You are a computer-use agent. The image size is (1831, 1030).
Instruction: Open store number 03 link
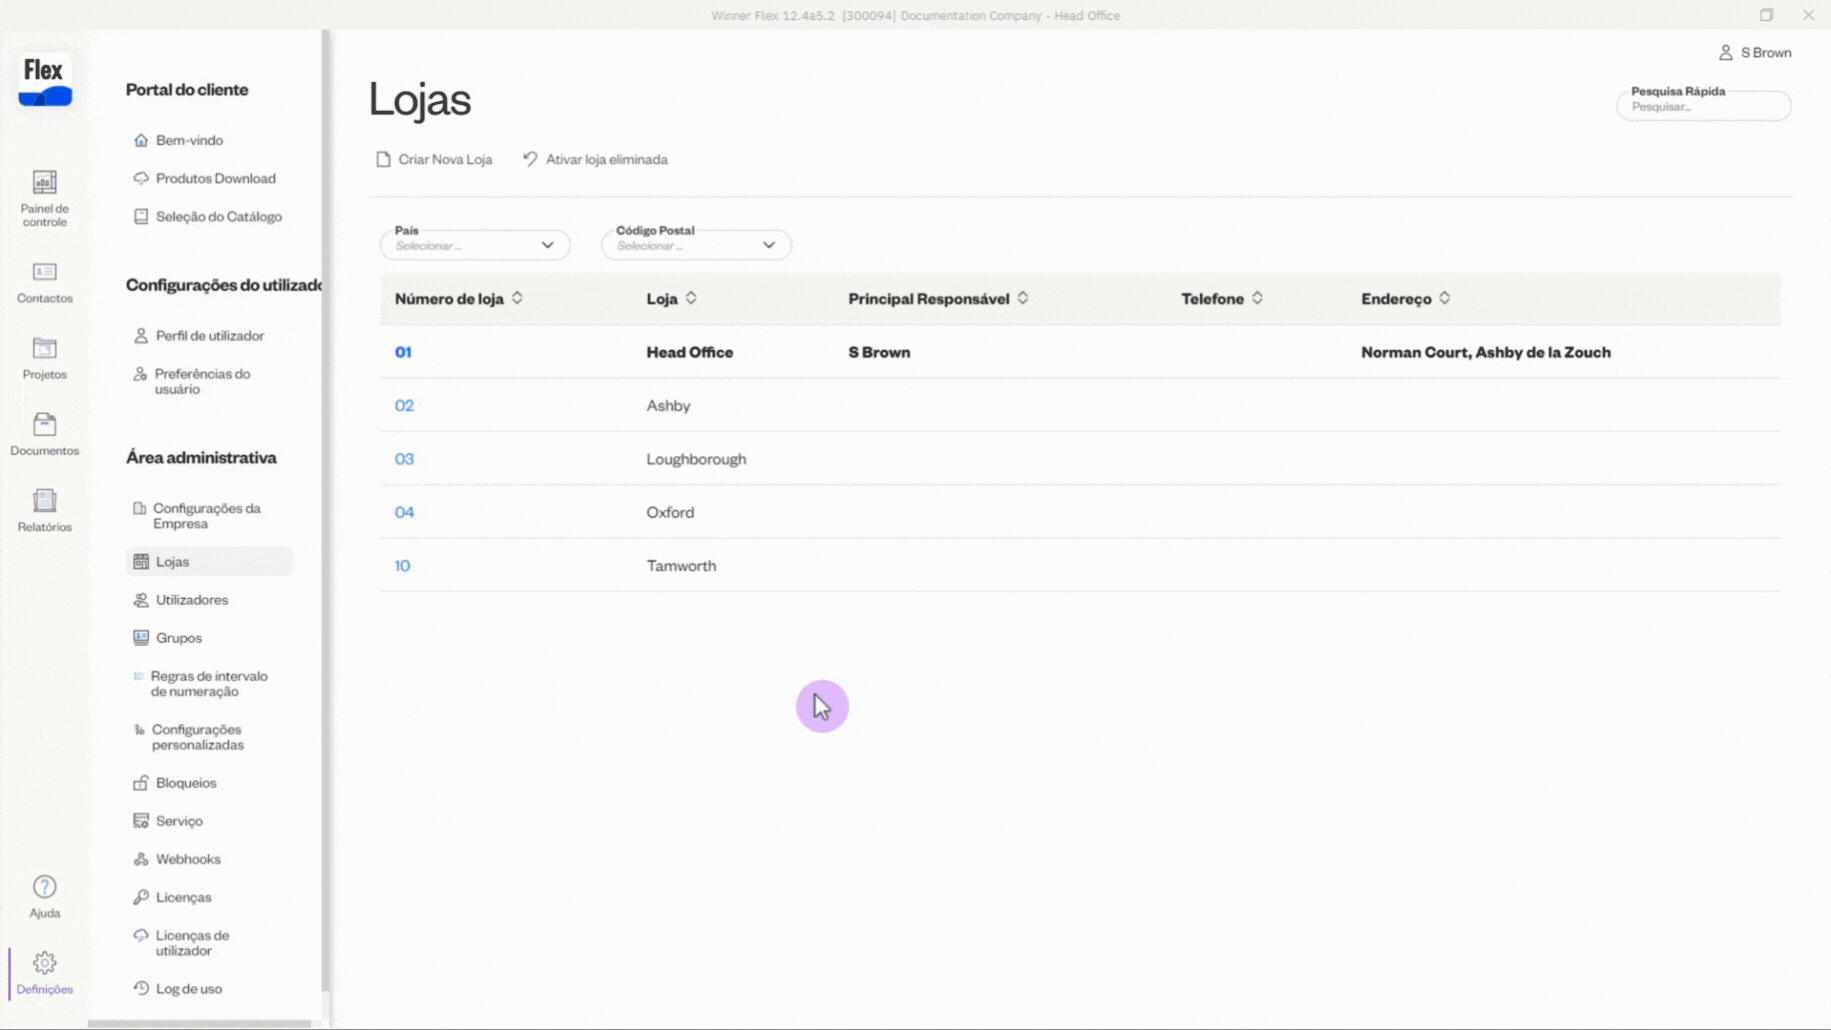404,459
